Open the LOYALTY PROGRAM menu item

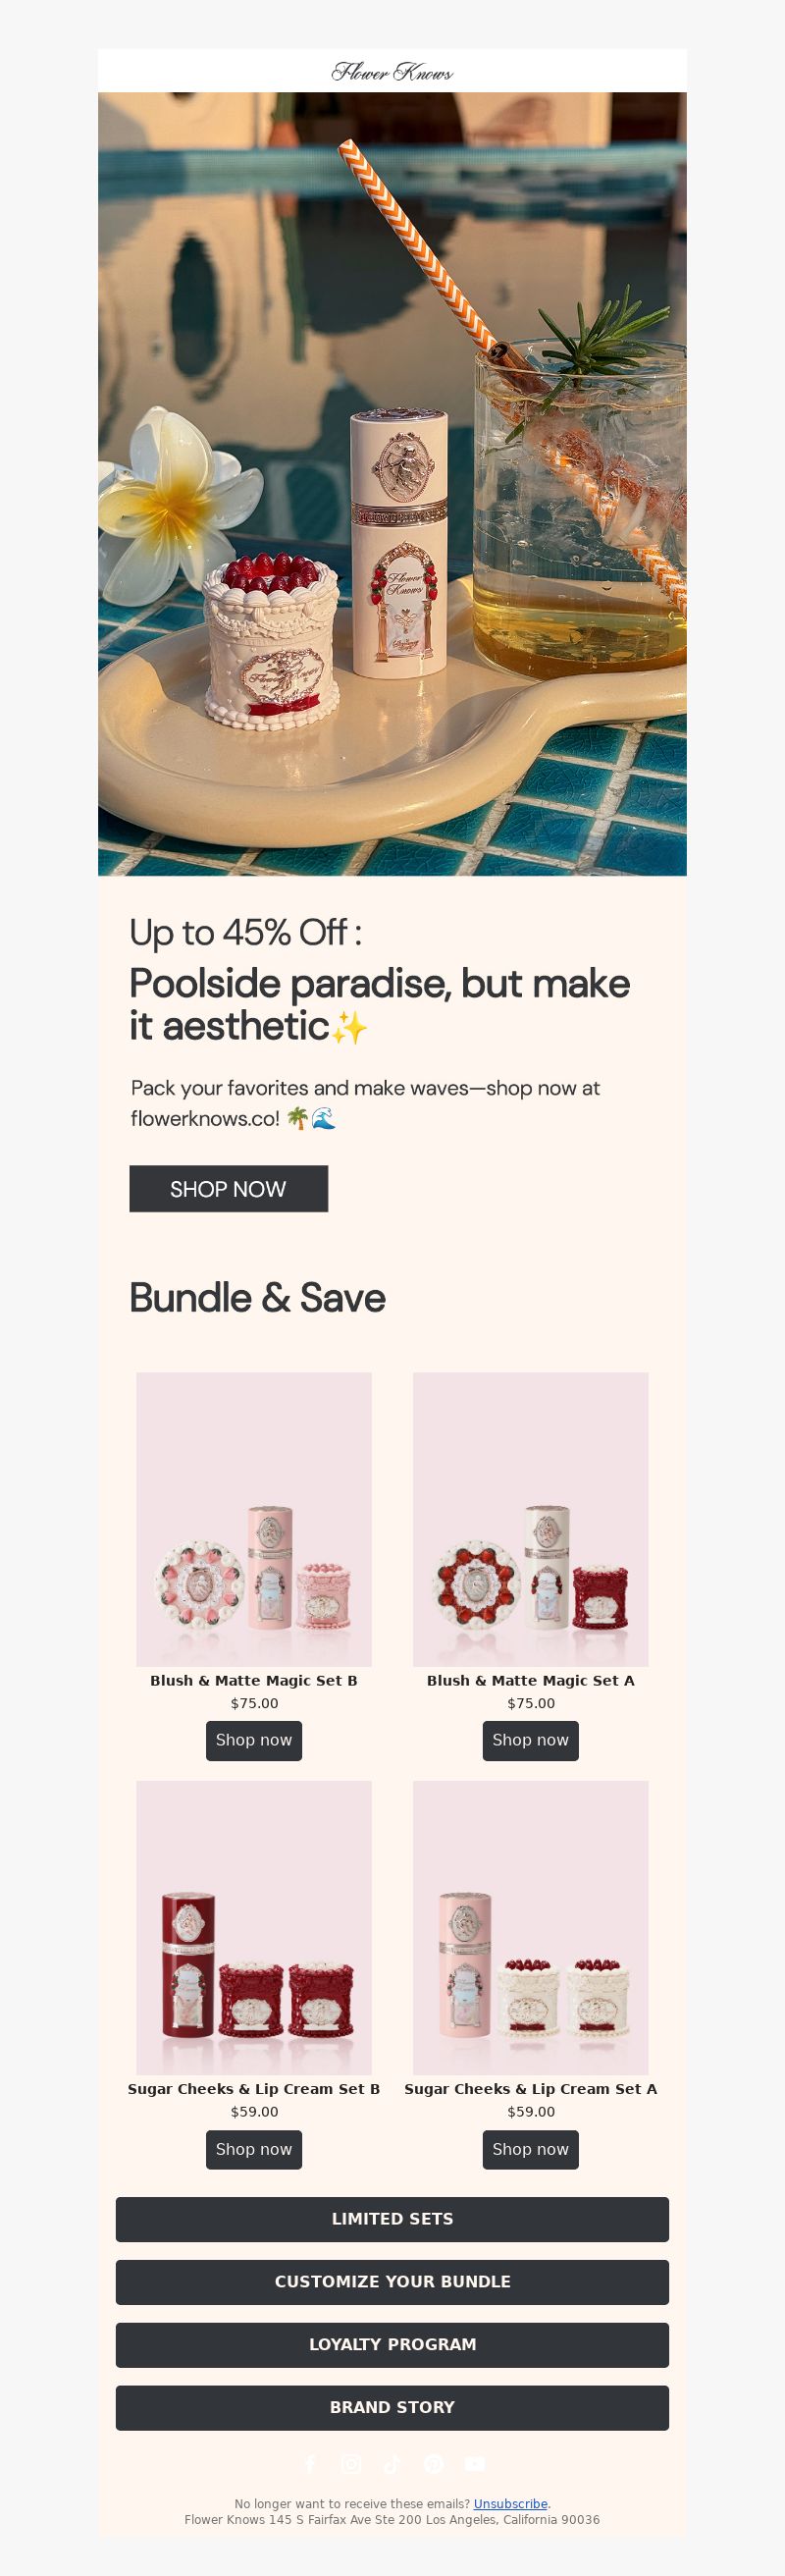click(x=392, y=2345)
